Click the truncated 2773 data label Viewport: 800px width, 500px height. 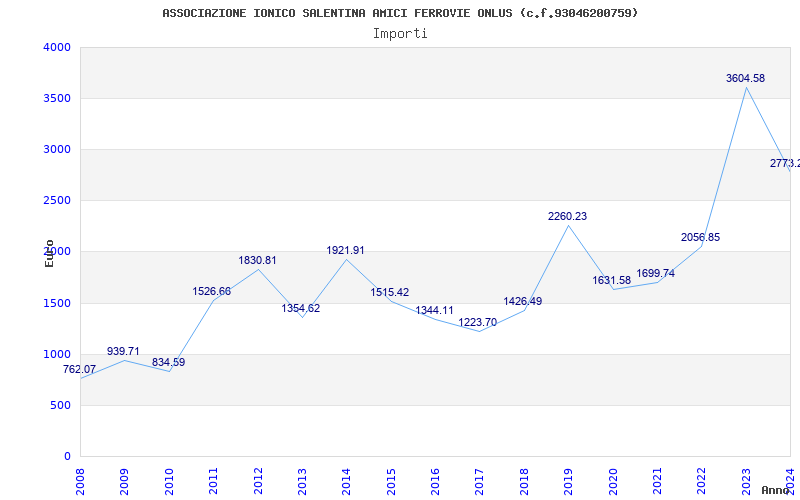tap(785, 164)
